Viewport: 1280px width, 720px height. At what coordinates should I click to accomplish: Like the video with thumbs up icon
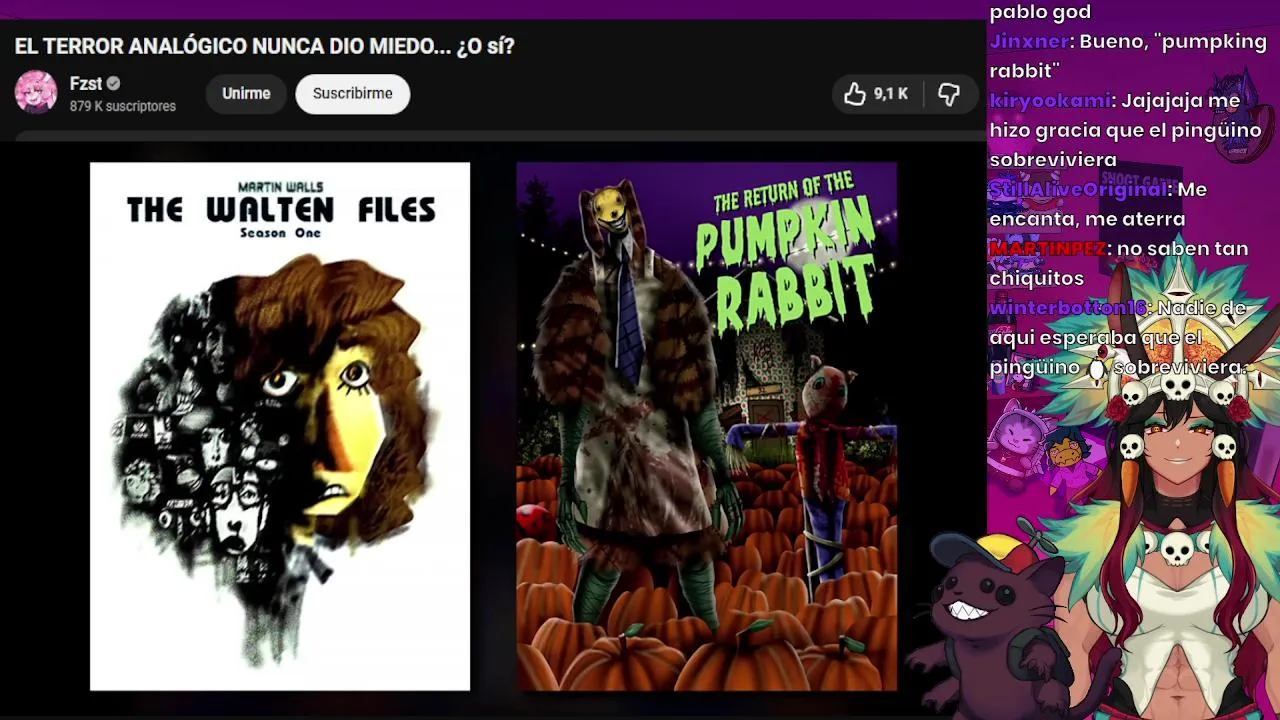(x=855, y=94)
